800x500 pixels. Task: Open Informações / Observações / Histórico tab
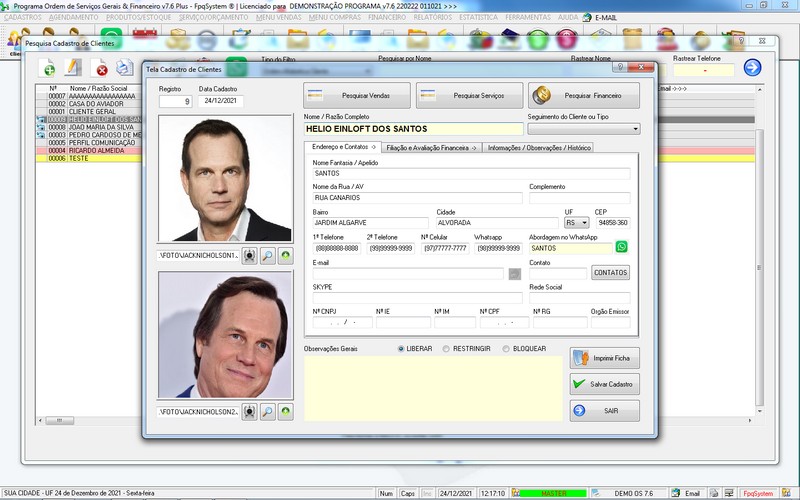click(x=539, y=148)
